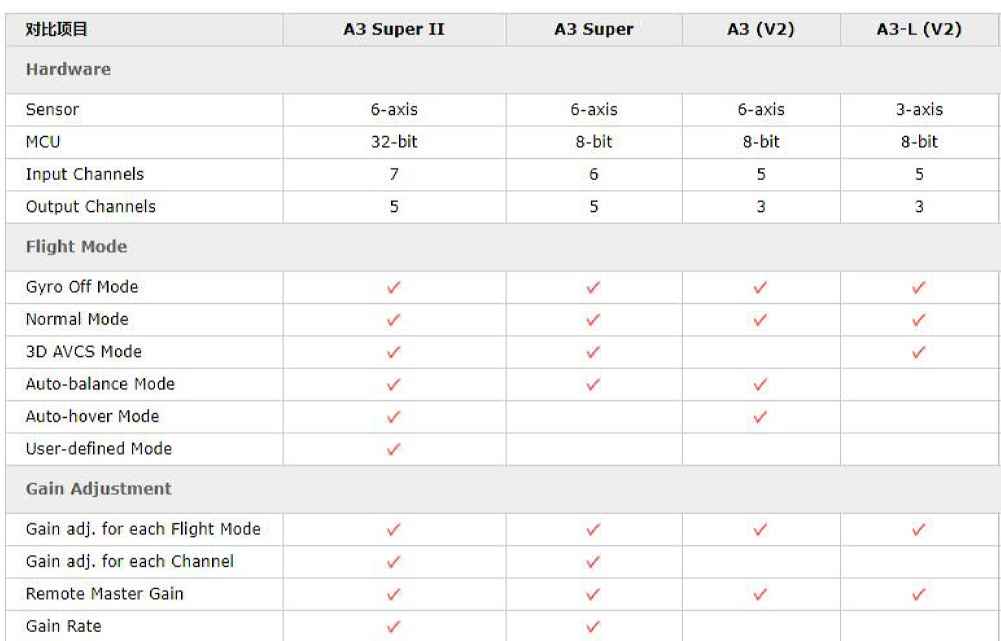Click the Output Channels row label
This screenshot has height=641, width=1001.
click(x=90, y=207)
